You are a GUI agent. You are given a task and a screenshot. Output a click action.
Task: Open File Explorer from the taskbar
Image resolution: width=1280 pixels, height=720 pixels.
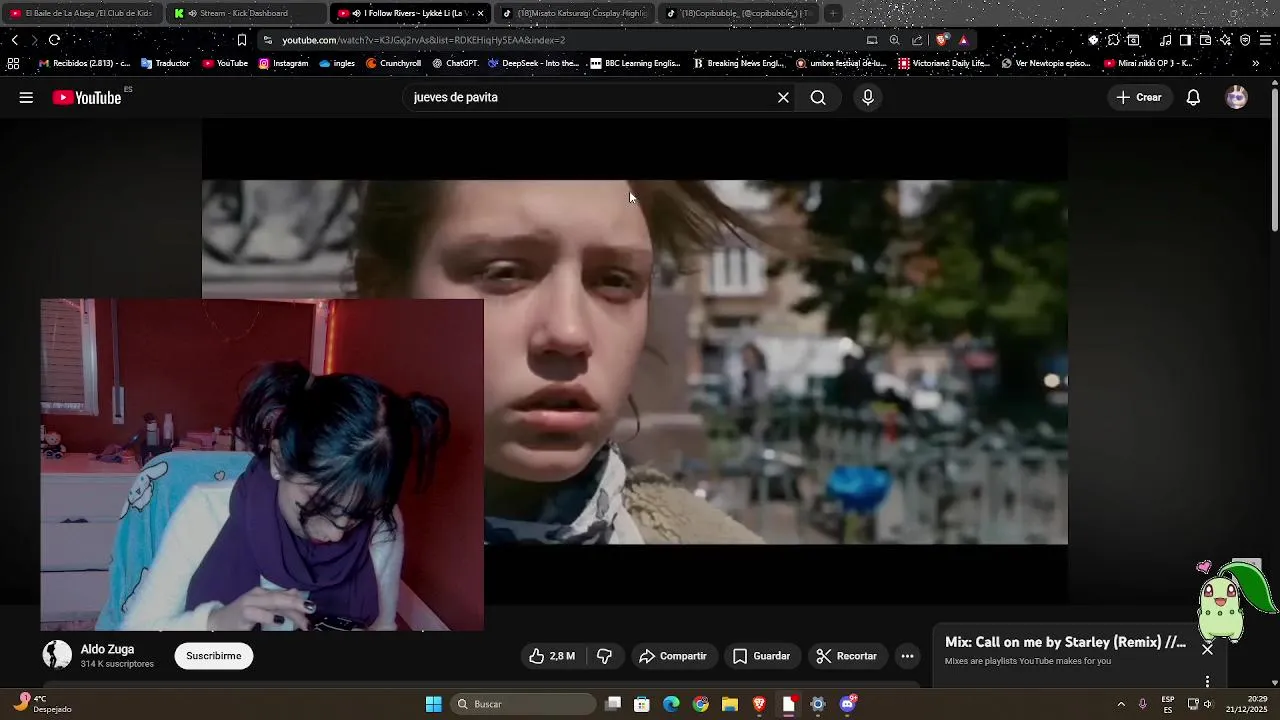click(730, 704)
